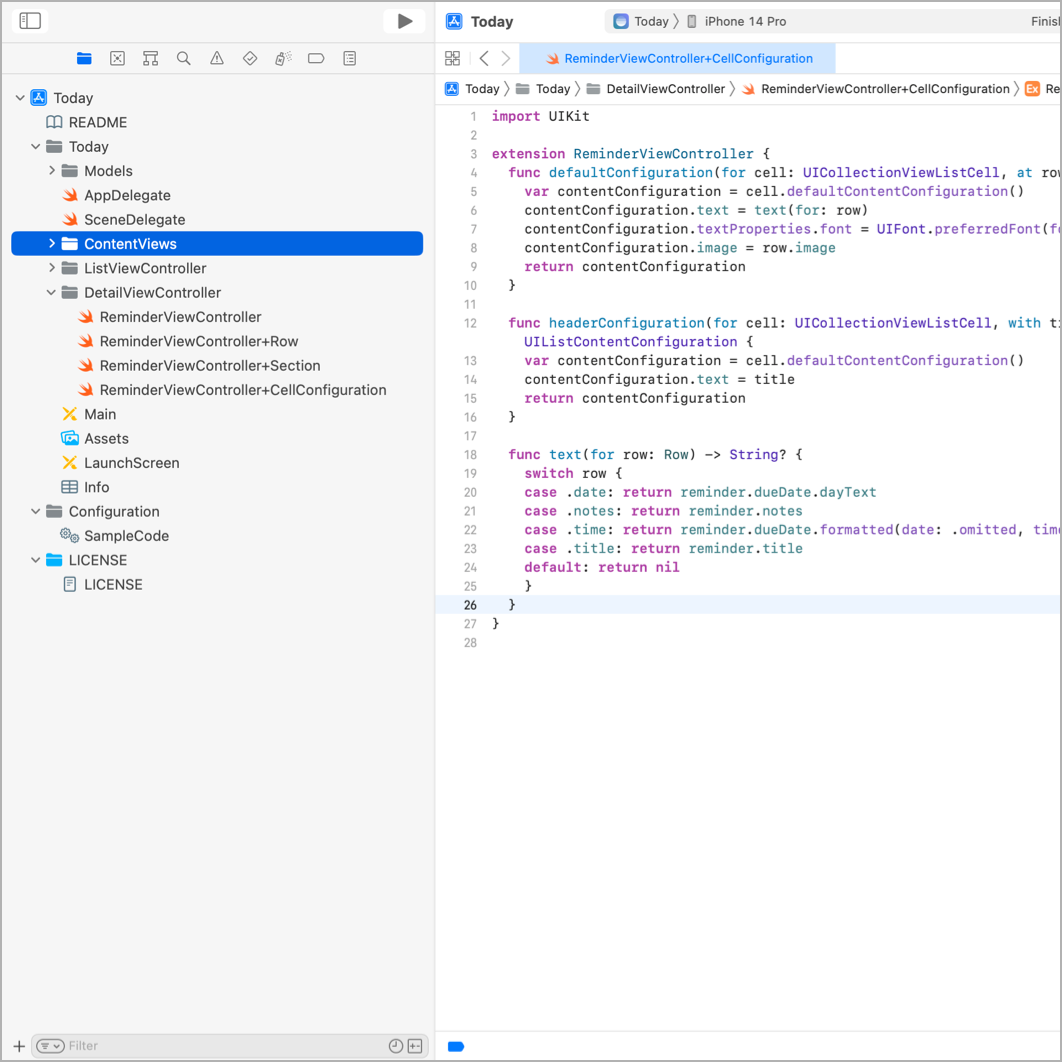Open the Project navigator
Screen dimensions: 1062x1062
tap(84, 58)
